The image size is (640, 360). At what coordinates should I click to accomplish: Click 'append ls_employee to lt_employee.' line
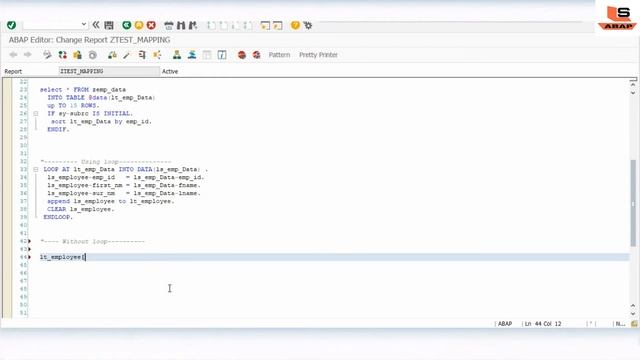pos(111,201)
